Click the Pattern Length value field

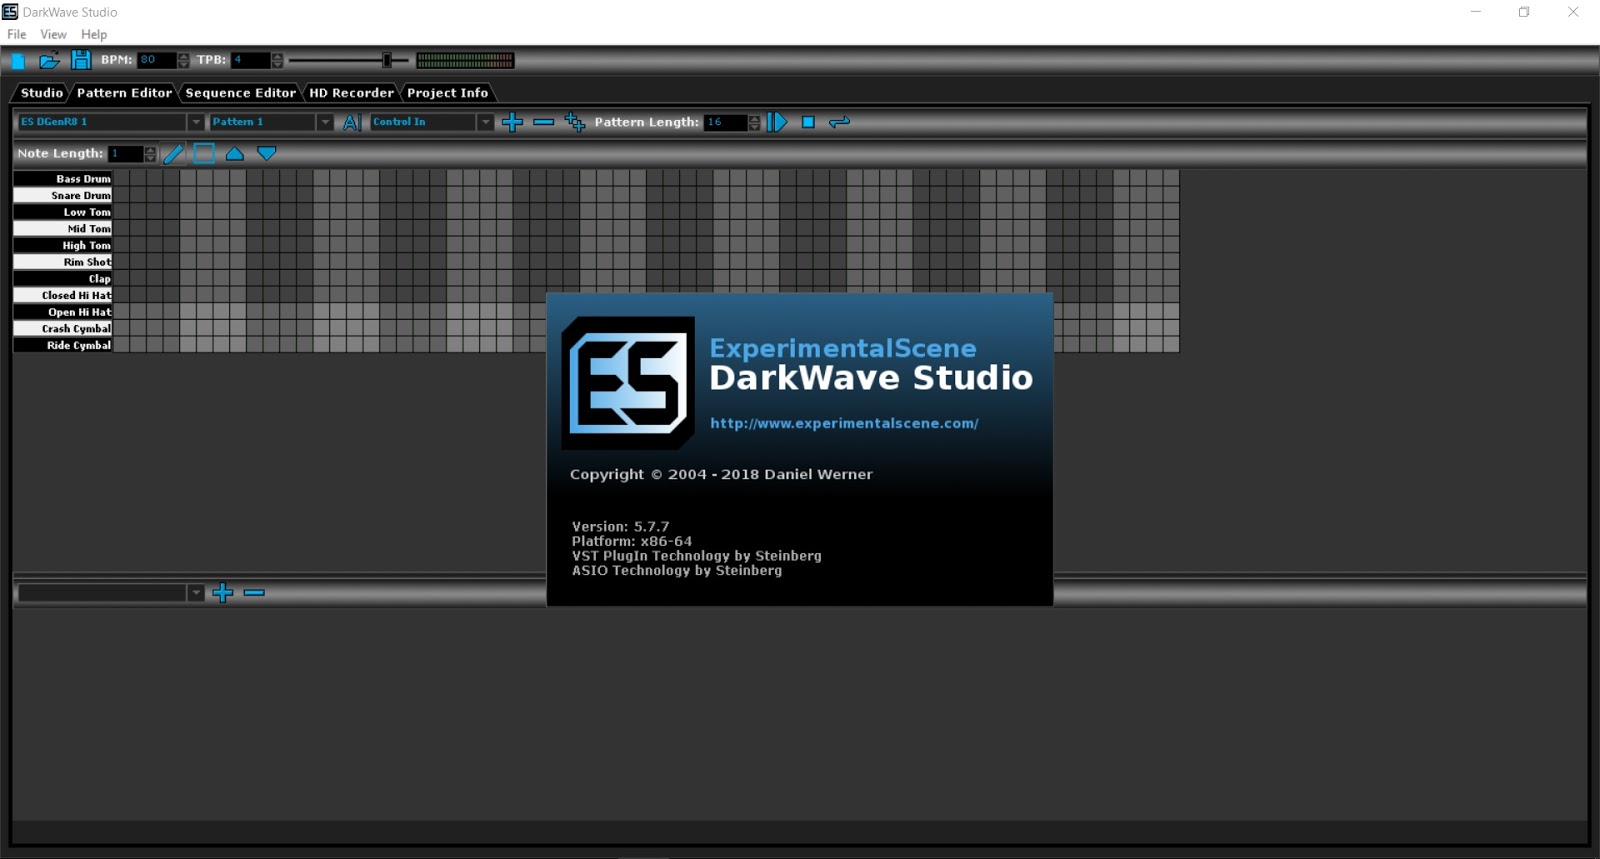(726, 122)
